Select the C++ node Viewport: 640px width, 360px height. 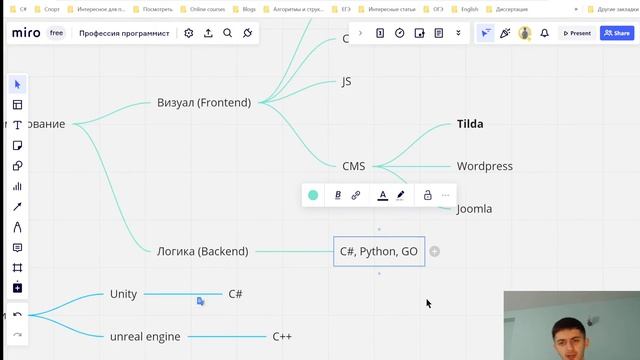click(x=282, y=336)
